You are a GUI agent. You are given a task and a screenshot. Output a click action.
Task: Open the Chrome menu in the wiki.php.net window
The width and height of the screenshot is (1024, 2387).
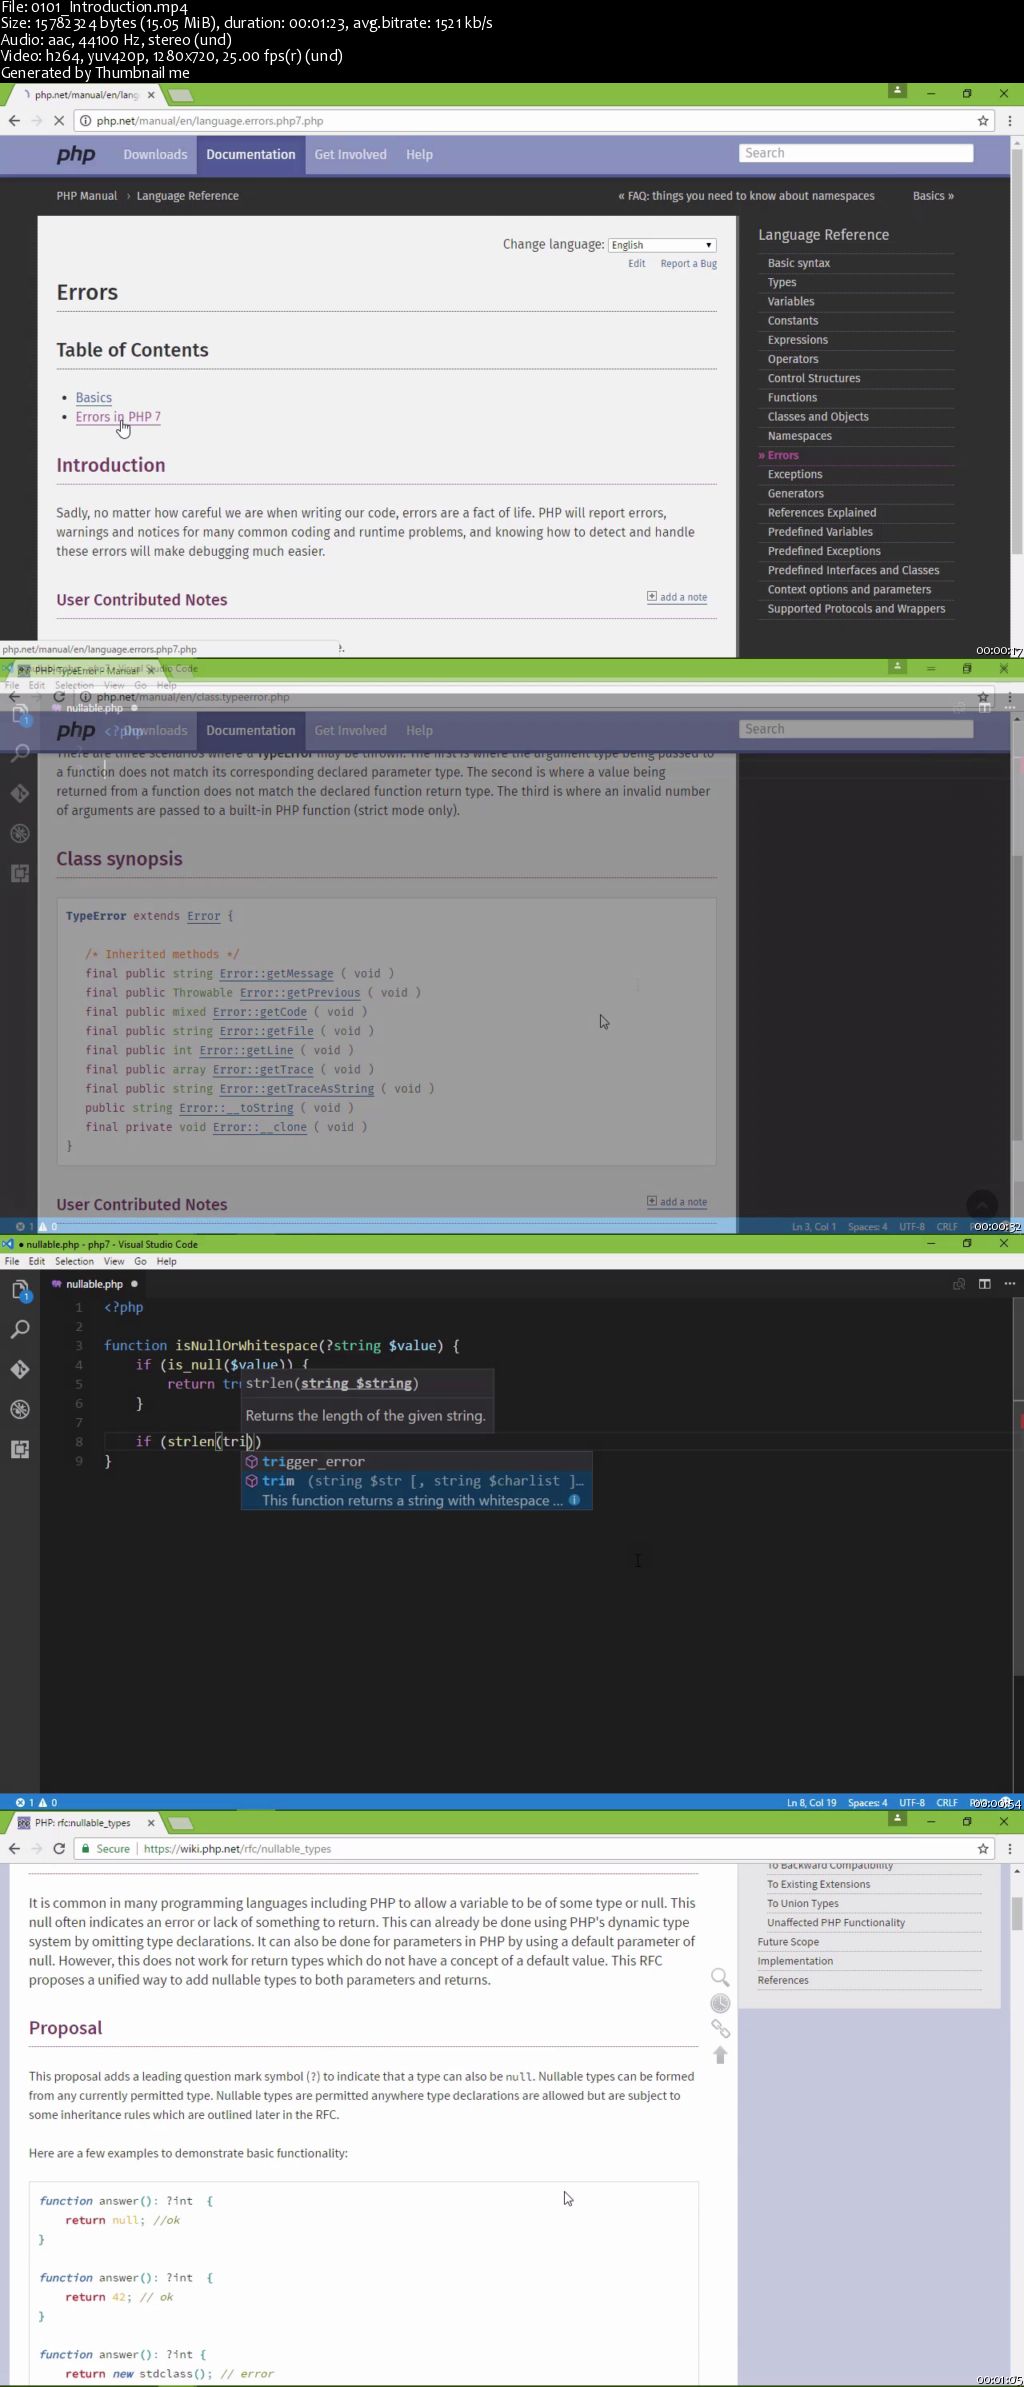1009,1849
